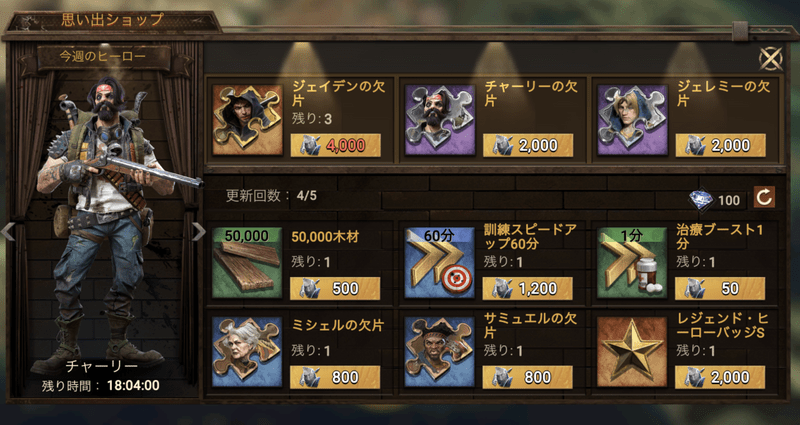
Task: Refresh the shop with the reload icon
Action: click(764, 197)
